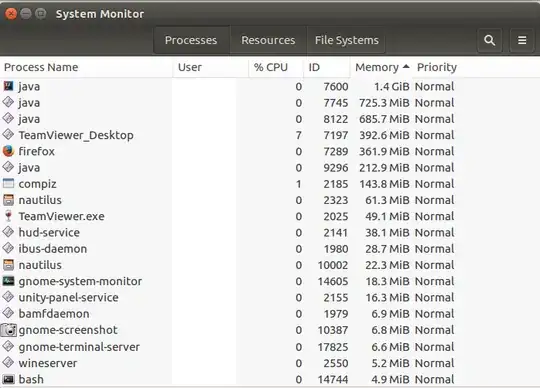540x388 pixels.
Task: Open the search button in header
Action: click(x=489, y=40)
